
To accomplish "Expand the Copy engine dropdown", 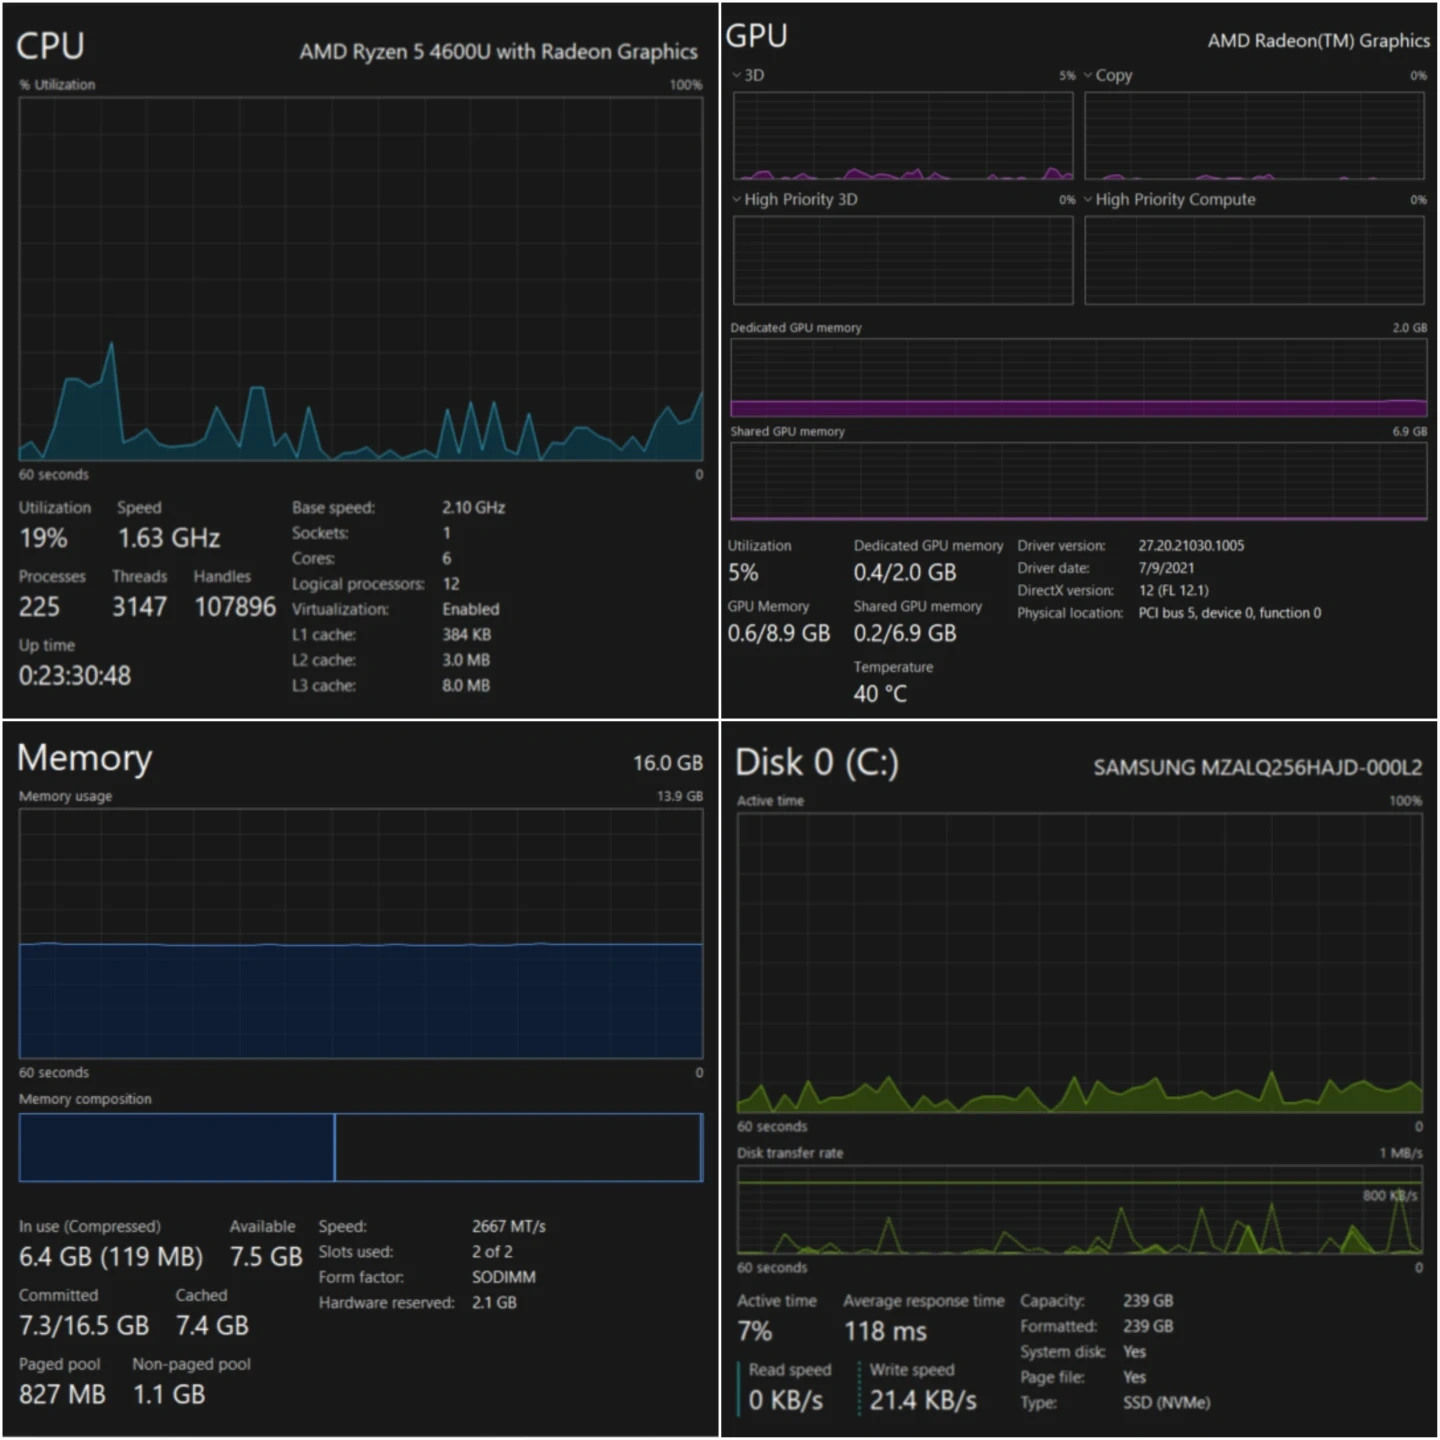I will coord(1107,75).
